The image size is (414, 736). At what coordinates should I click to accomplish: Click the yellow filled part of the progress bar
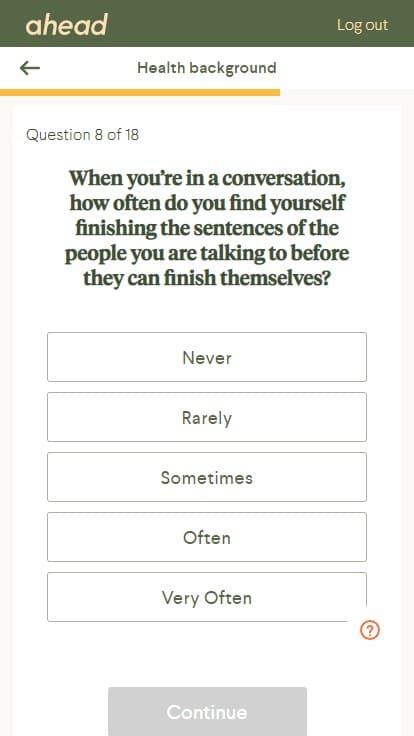click(140, 92)
